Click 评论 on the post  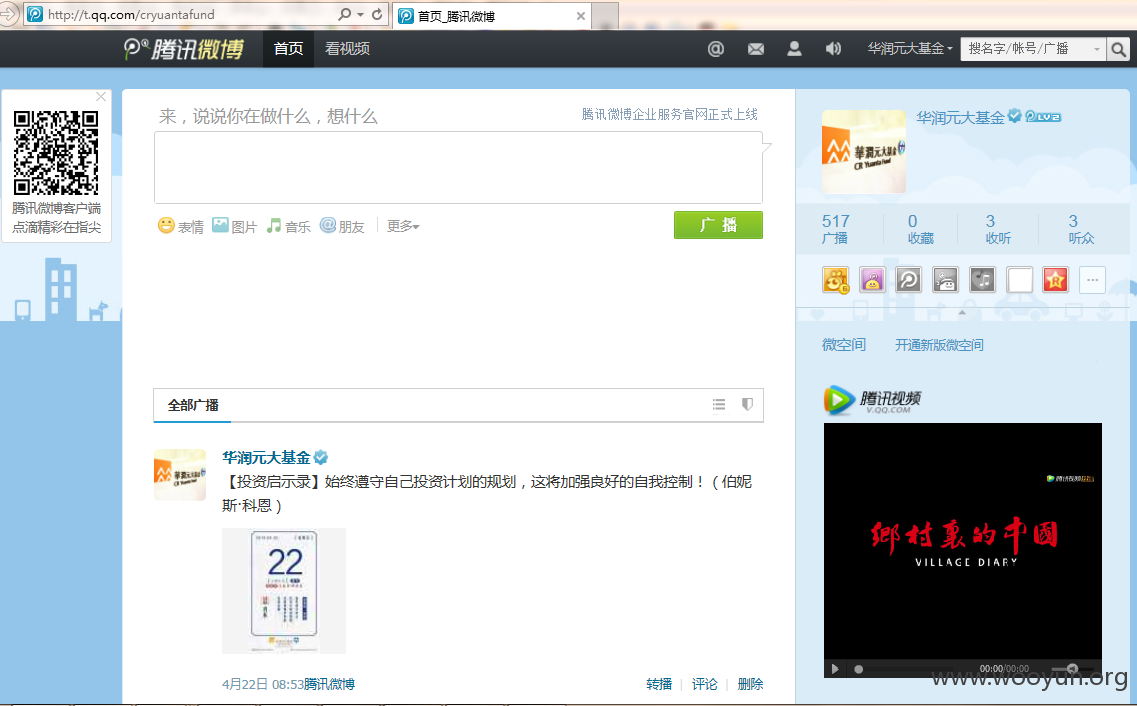704,684
